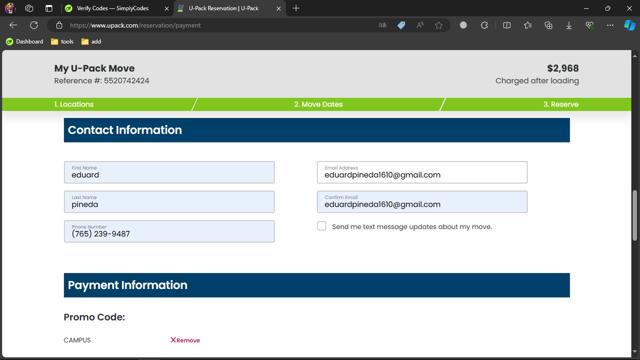Click the Reference #: 5520742424 text

click(x=102, y=81)
